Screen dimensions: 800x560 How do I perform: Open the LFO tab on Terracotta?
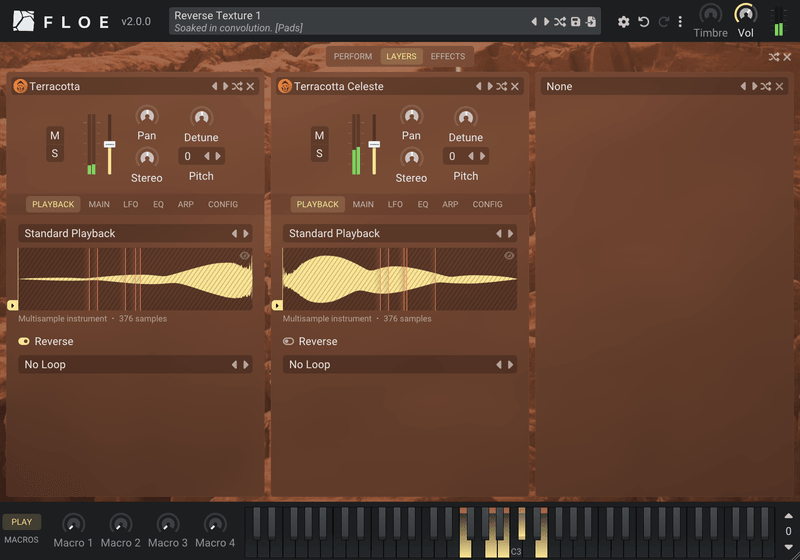pos(131,204)
